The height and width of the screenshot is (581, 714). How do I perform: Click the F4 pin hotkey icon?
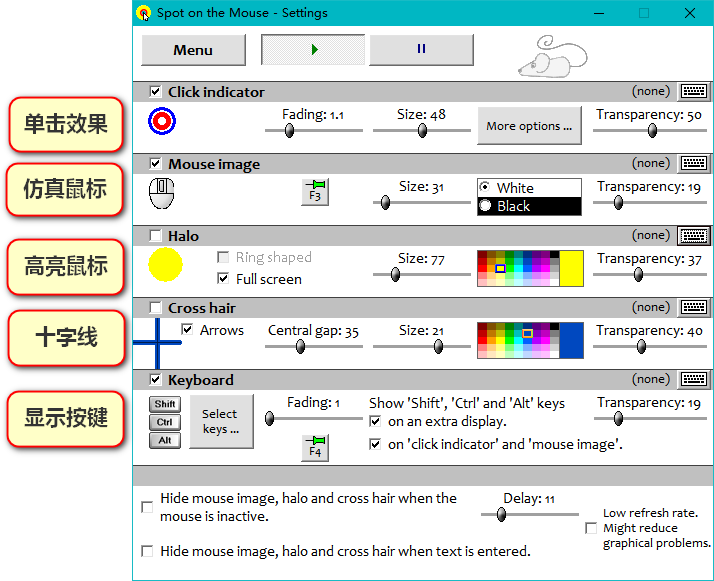click(x=315, y=447)
